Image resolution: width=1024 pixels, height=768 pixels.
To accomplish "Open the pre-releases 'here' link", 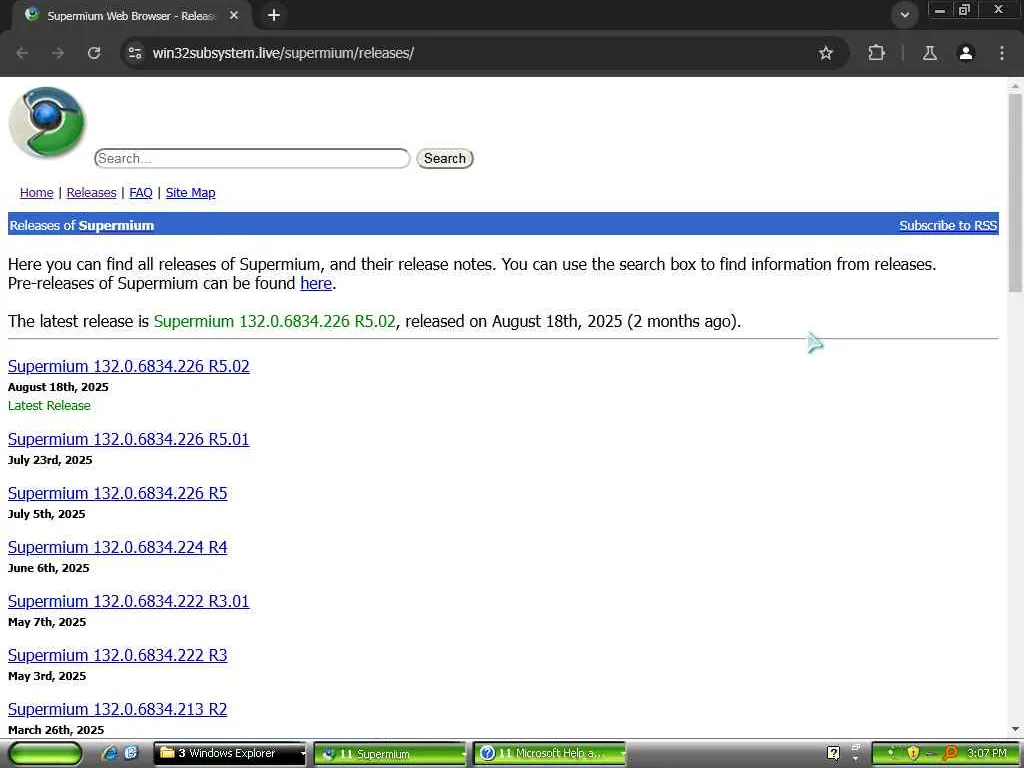I will 316,283.
